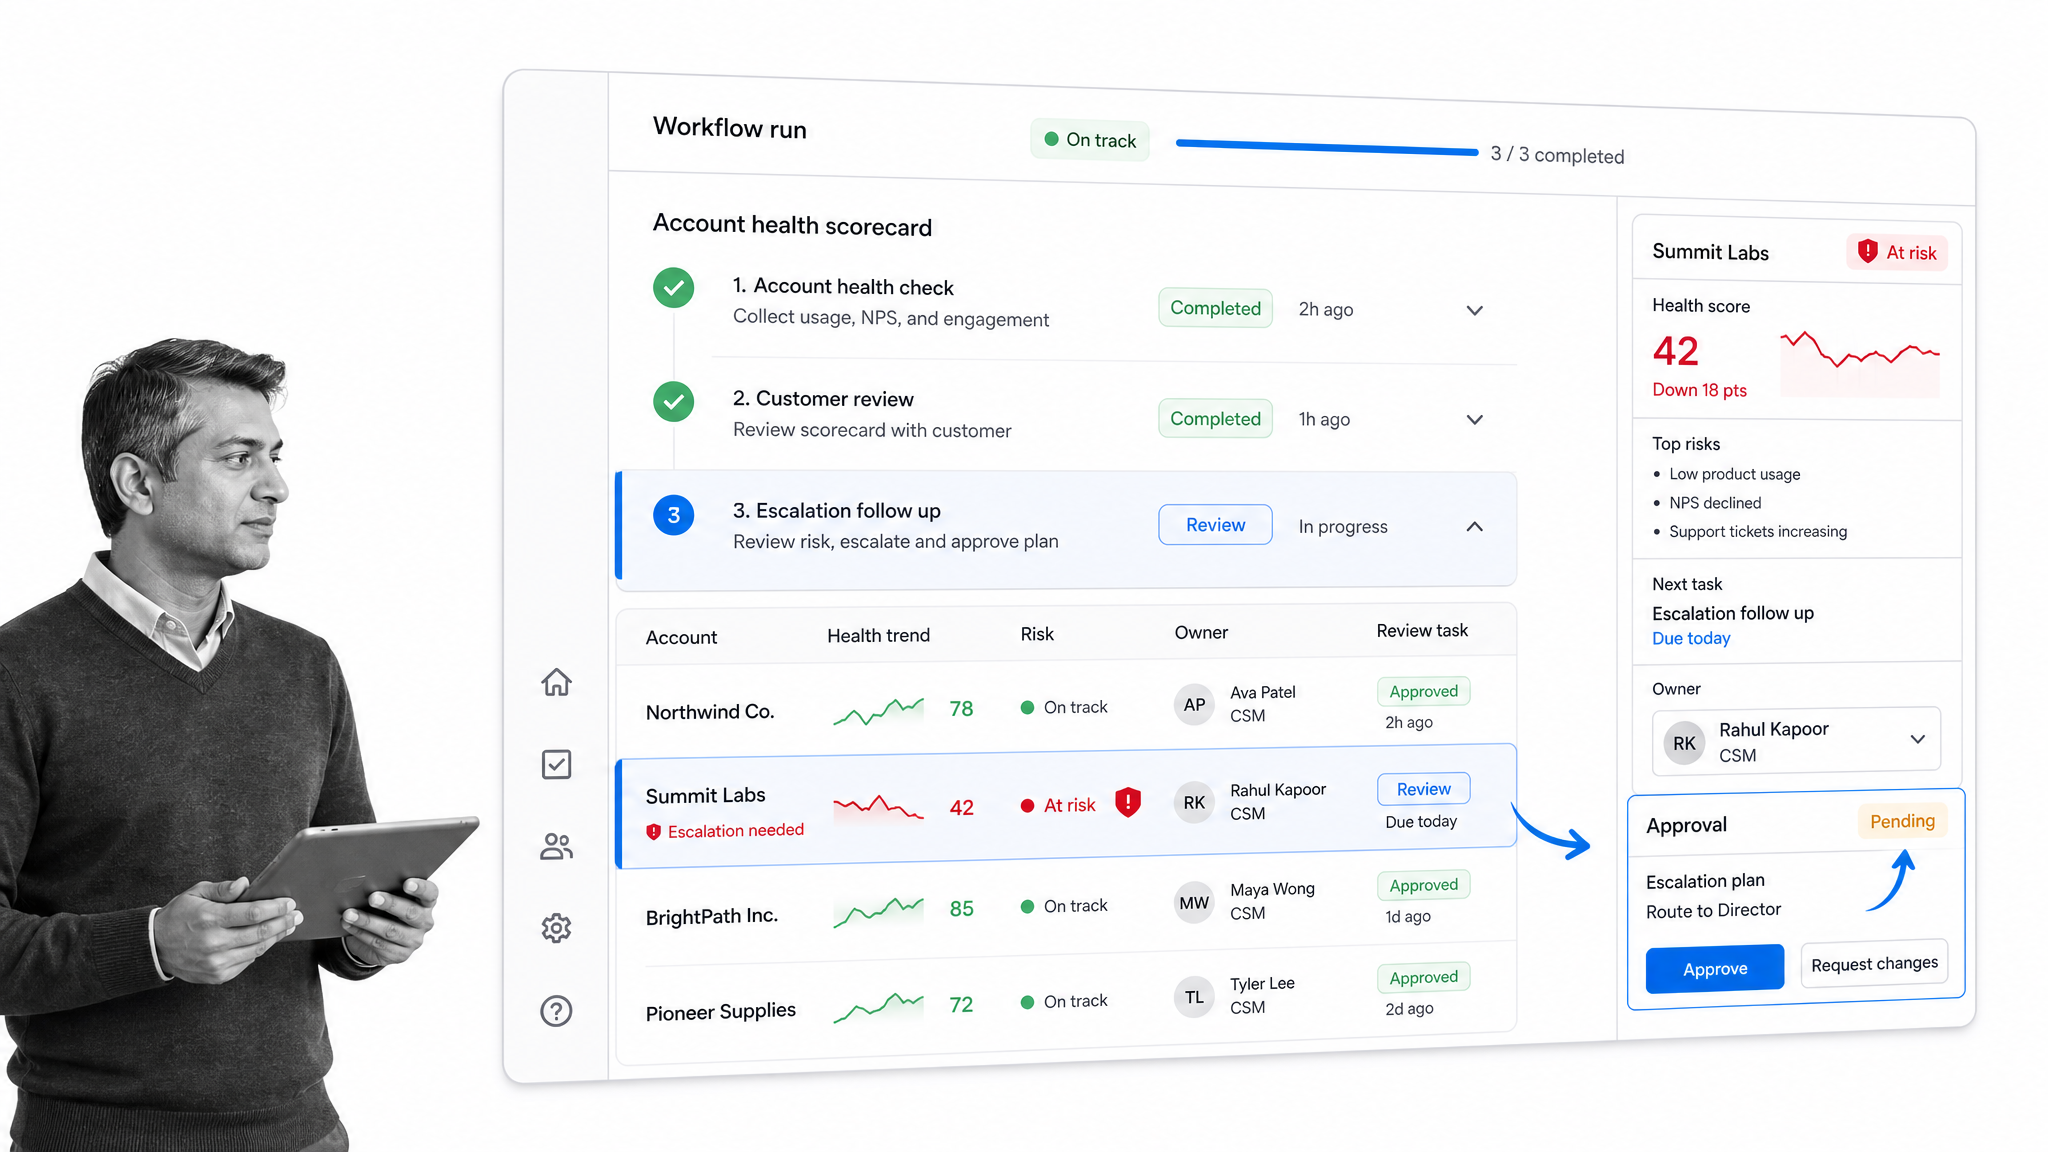Open the Help question mark icon
The width and height of the screenshot is (2048, 1152).
(x=556, y=1011)
